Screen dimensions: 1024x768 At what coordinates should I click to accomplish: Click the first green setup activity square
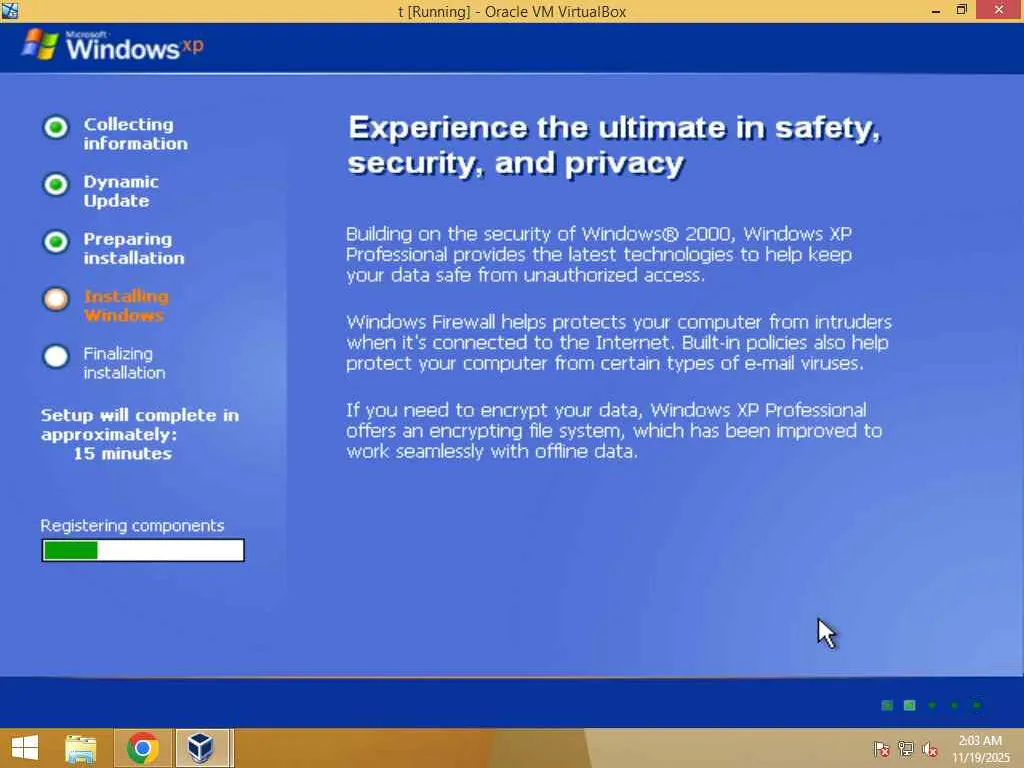point(887,705)
